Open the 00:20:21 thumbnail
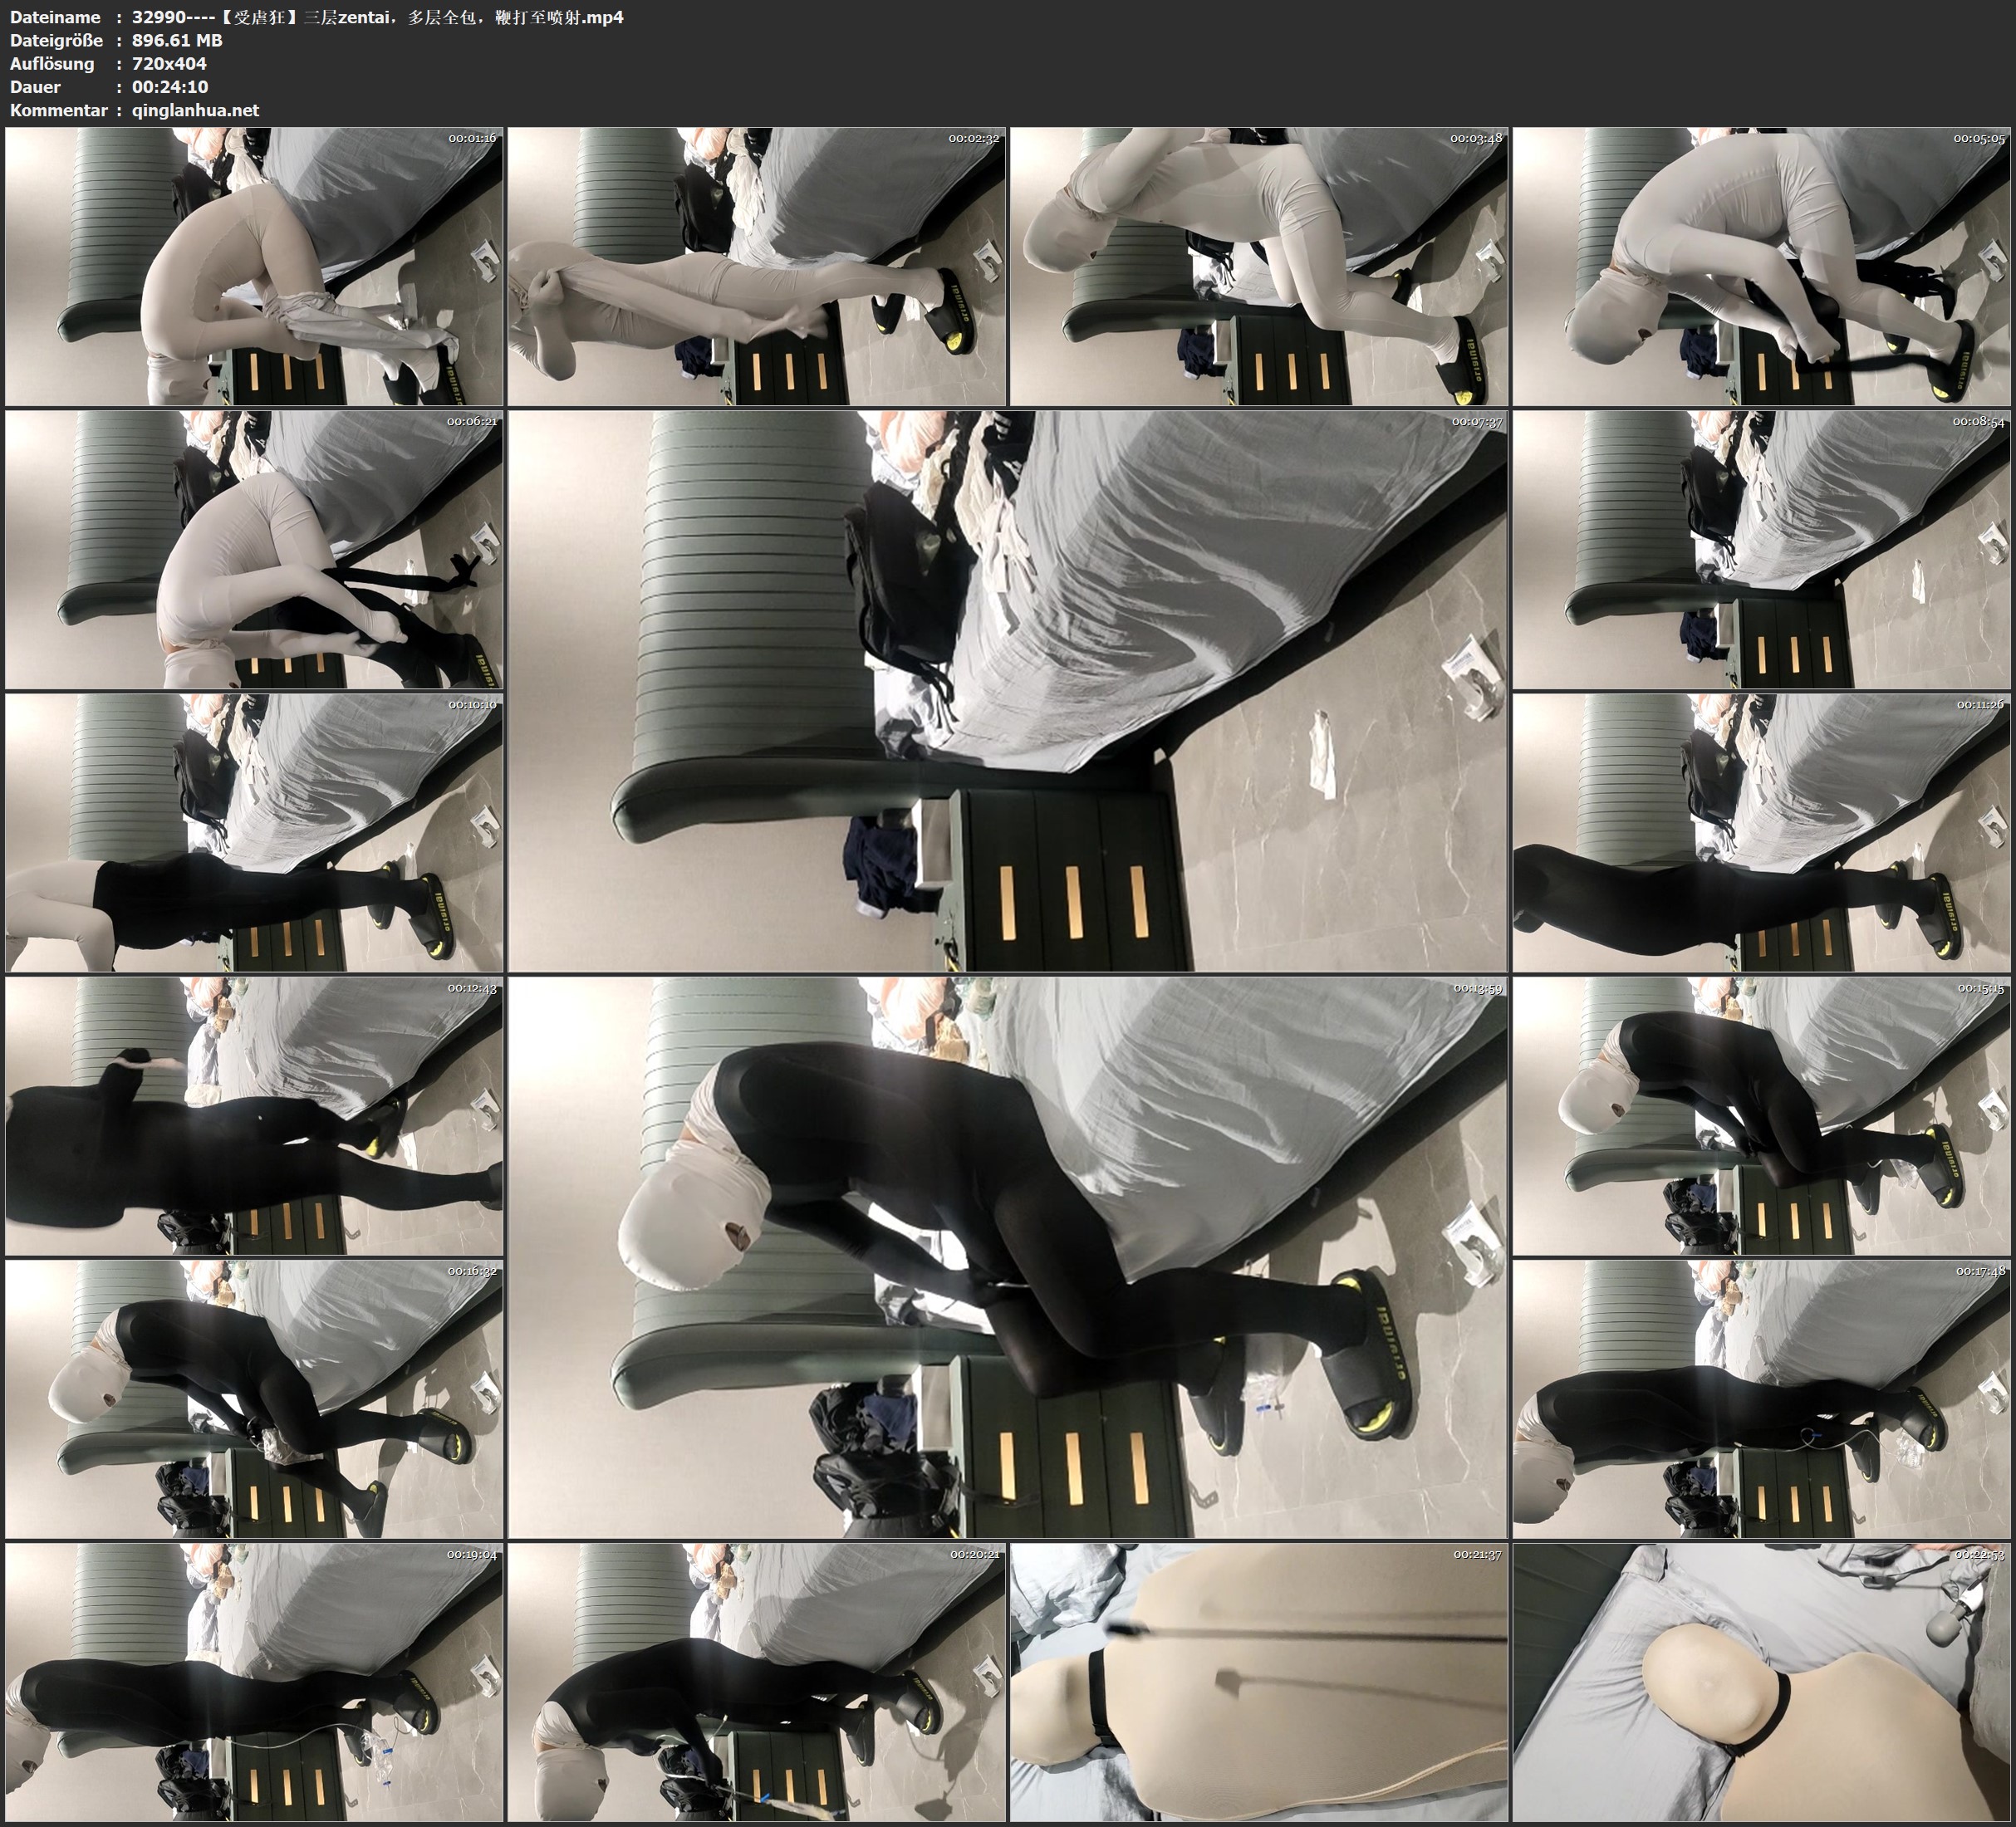2016x1827 pixels. point(756,1682)
